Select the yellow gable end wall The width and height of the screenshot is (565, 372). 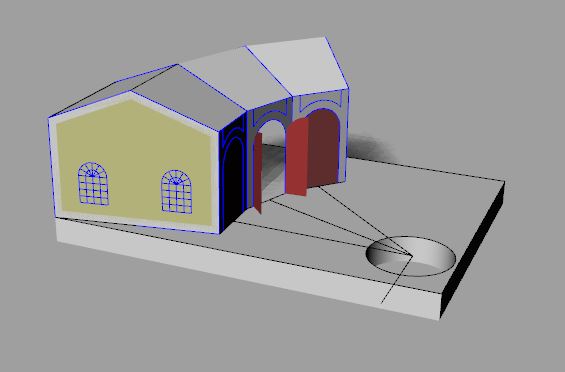(x=133, y=159)
